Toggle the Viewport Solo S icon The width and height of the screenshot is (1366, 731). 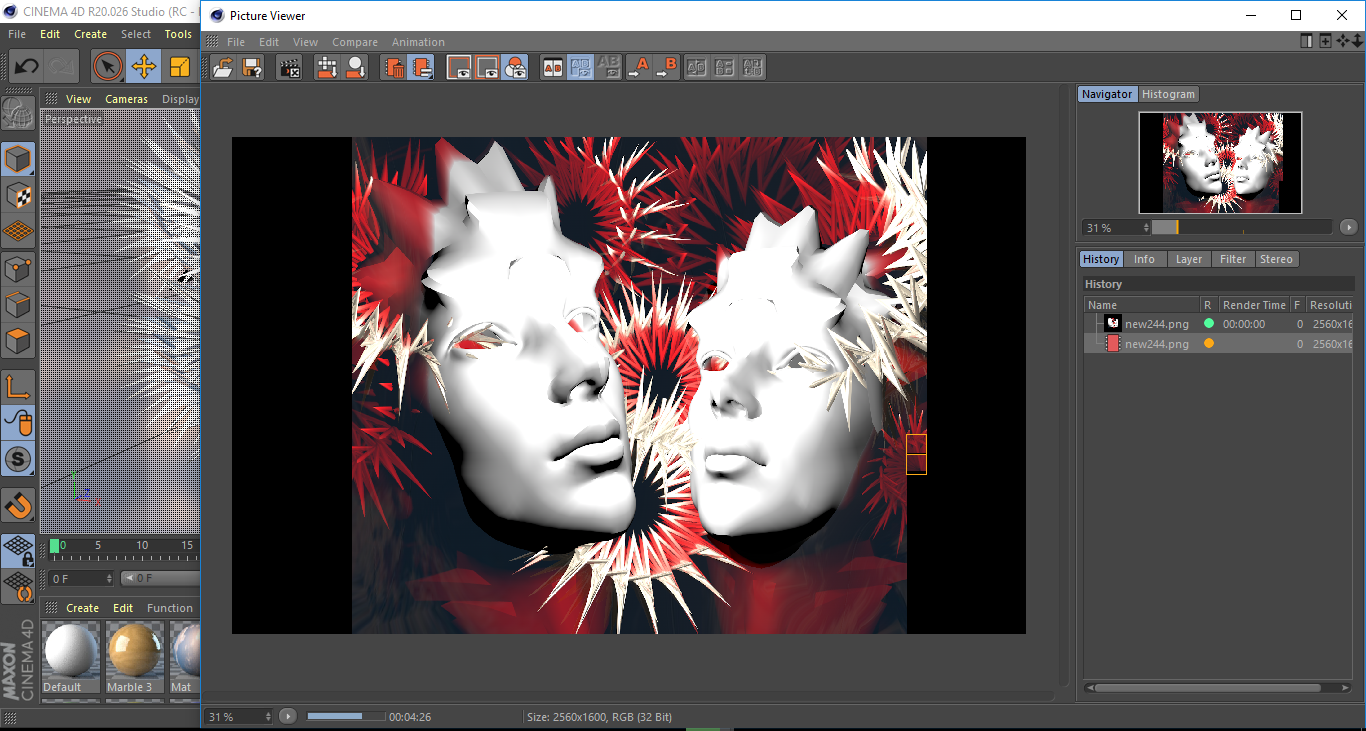tap(18, 460)
